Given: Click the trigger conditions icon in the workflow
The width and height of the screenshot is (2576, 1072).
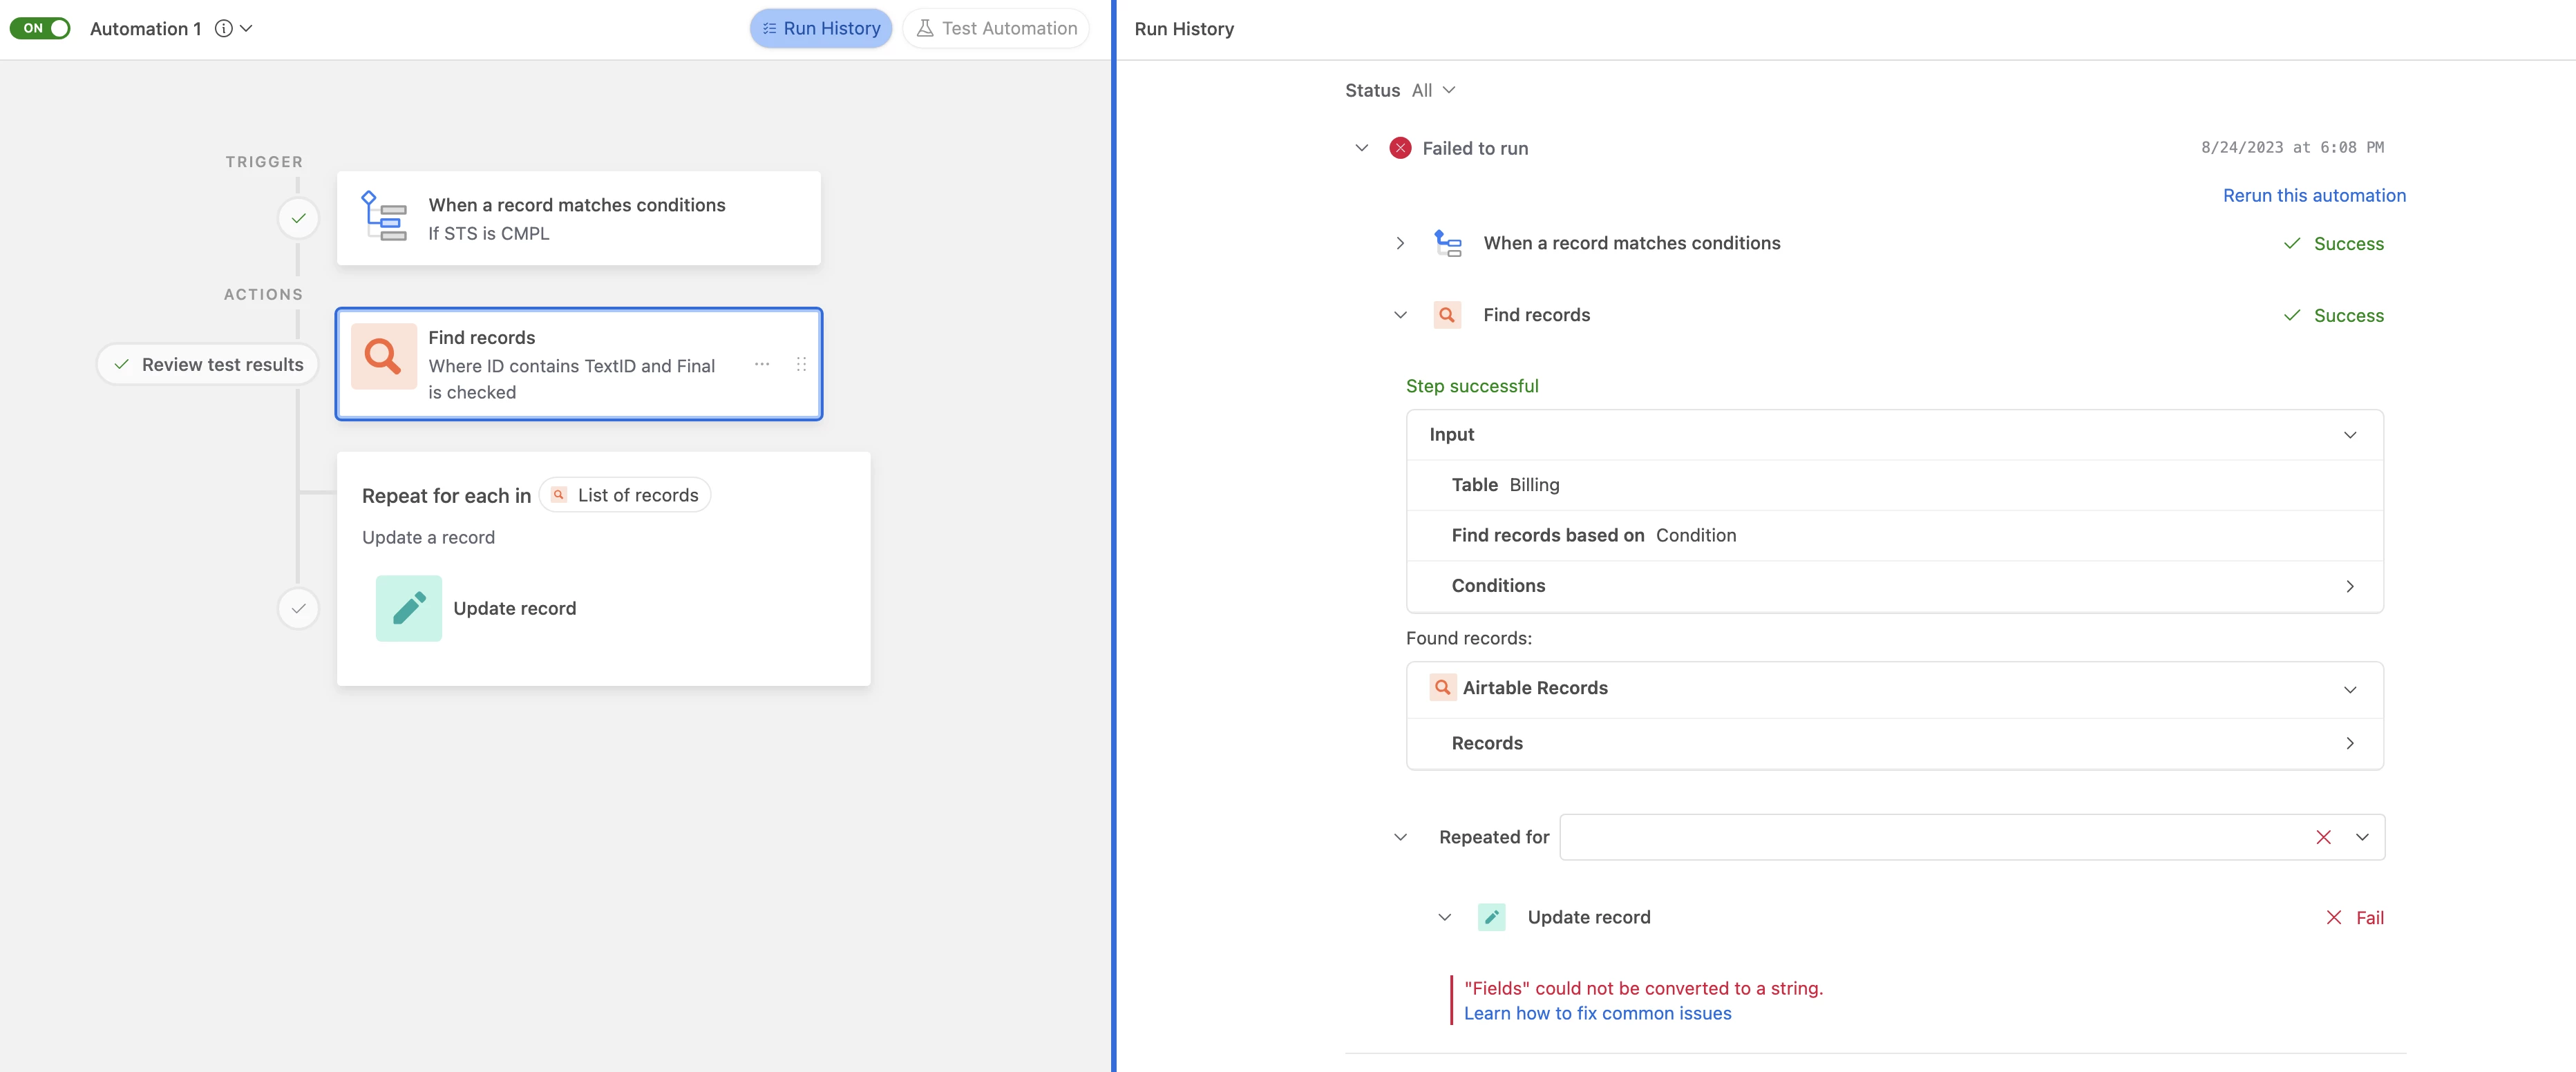Looking at the screenshot, I should 384,217.
